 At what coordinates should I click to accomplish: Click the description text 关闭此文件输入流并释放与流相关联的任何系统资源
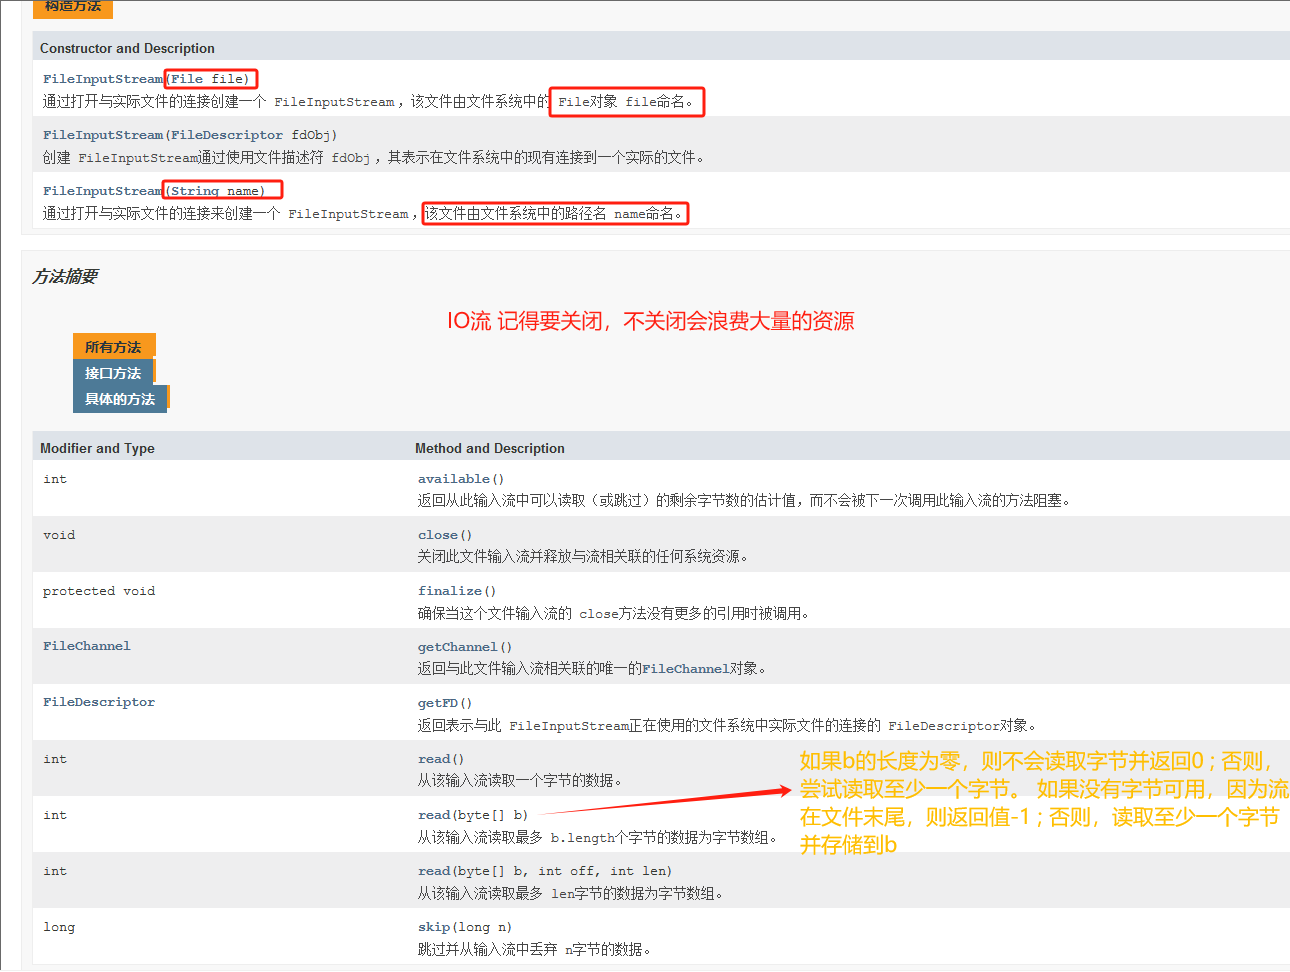click(583, 557)
